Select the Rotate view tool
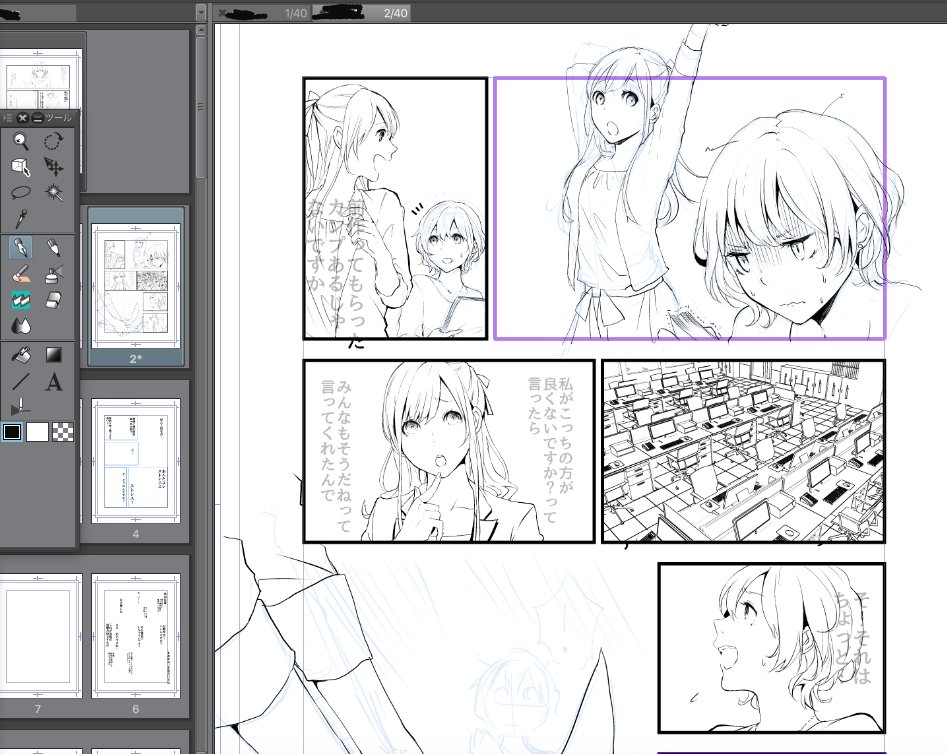 tap(54, 141)
